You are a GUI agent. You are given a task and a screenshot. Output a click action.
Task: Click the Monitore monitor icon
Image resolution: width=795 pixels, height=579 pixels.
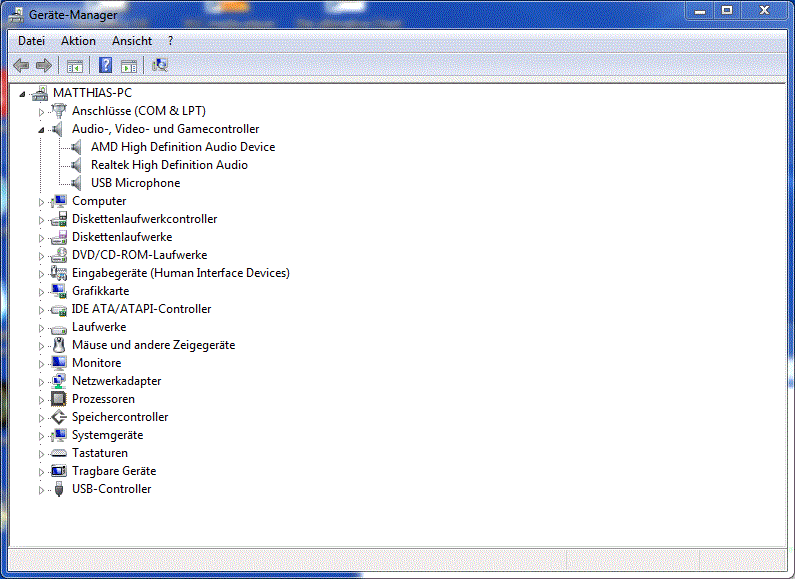tap(59, 363)
